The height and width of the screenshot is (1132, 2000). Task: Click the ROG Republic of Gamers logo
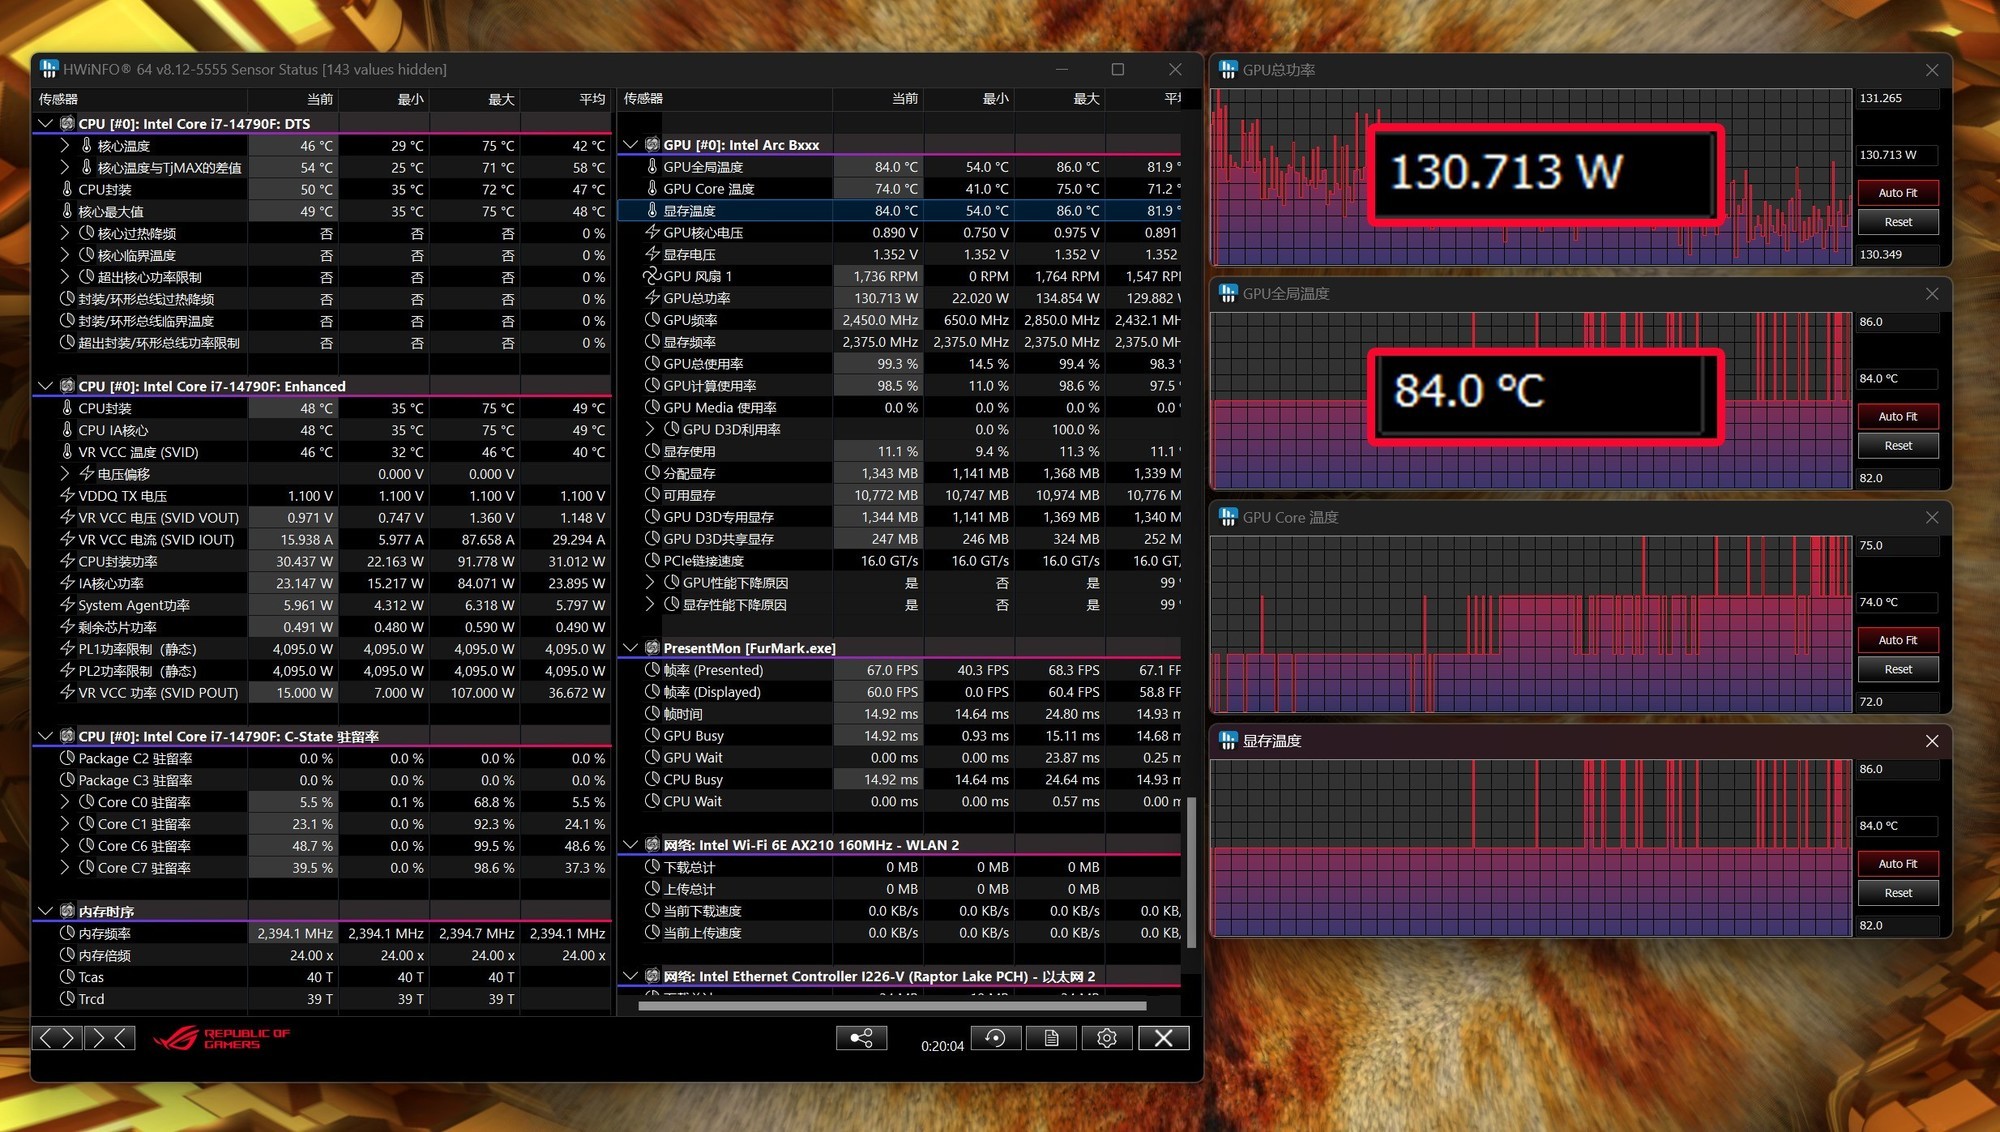[221, 1038]
